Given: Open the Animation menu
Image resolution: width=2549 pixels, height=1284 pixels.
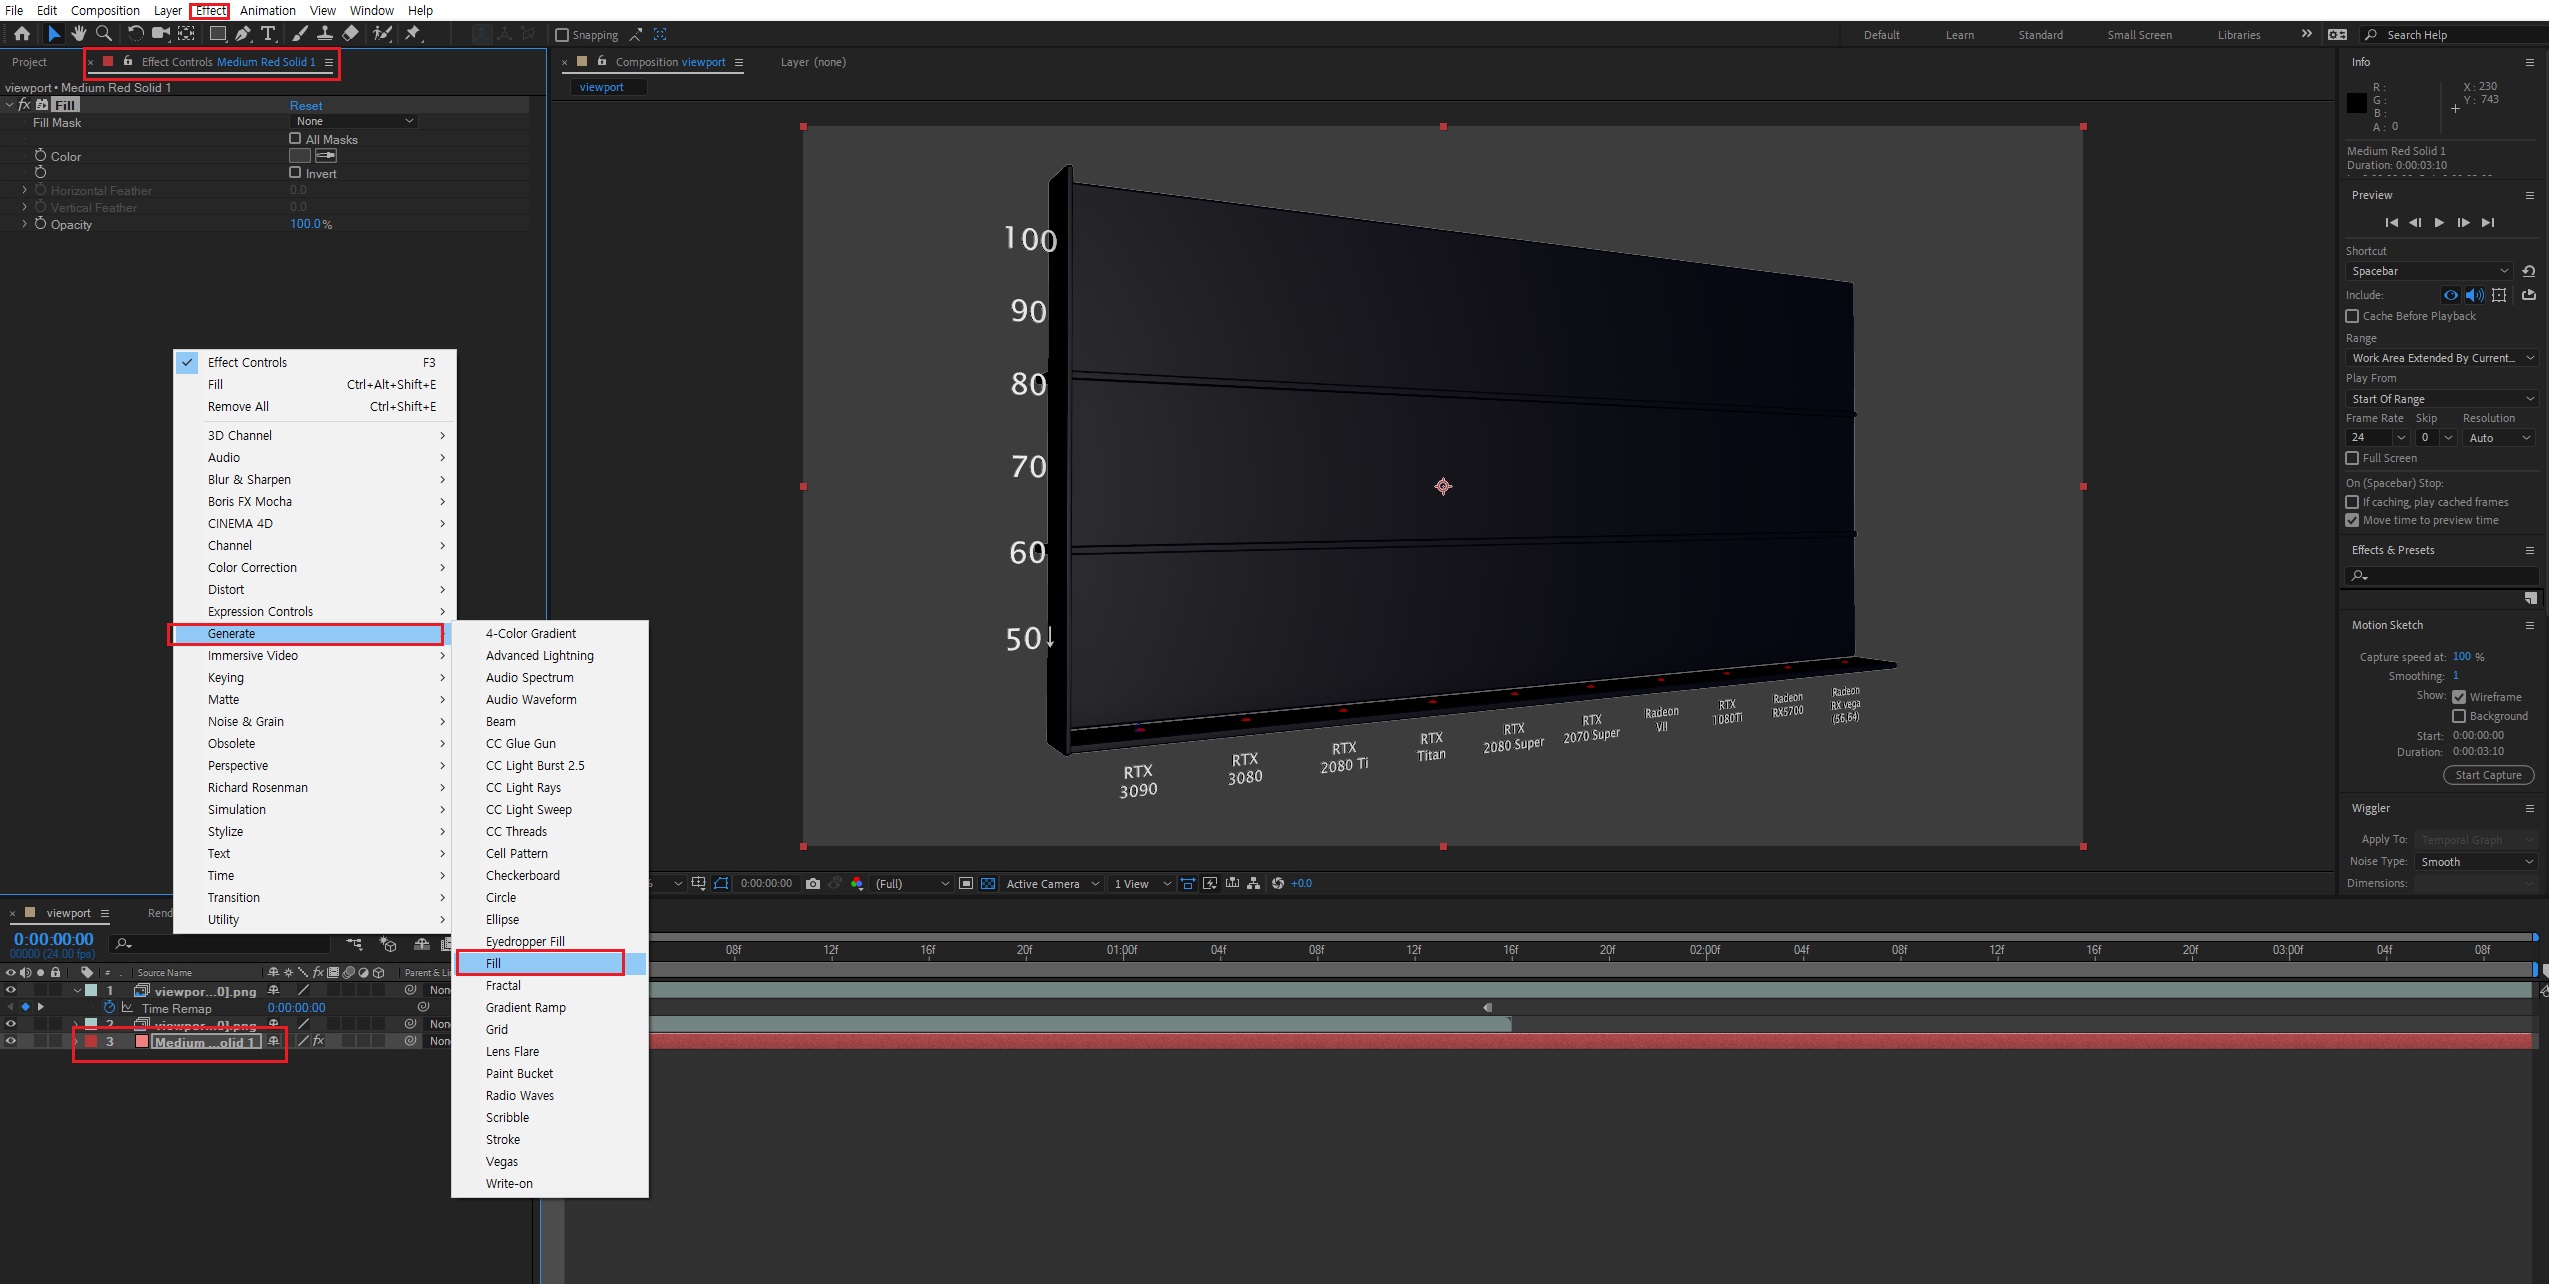Looking at the screenshot, I should 267,10.
